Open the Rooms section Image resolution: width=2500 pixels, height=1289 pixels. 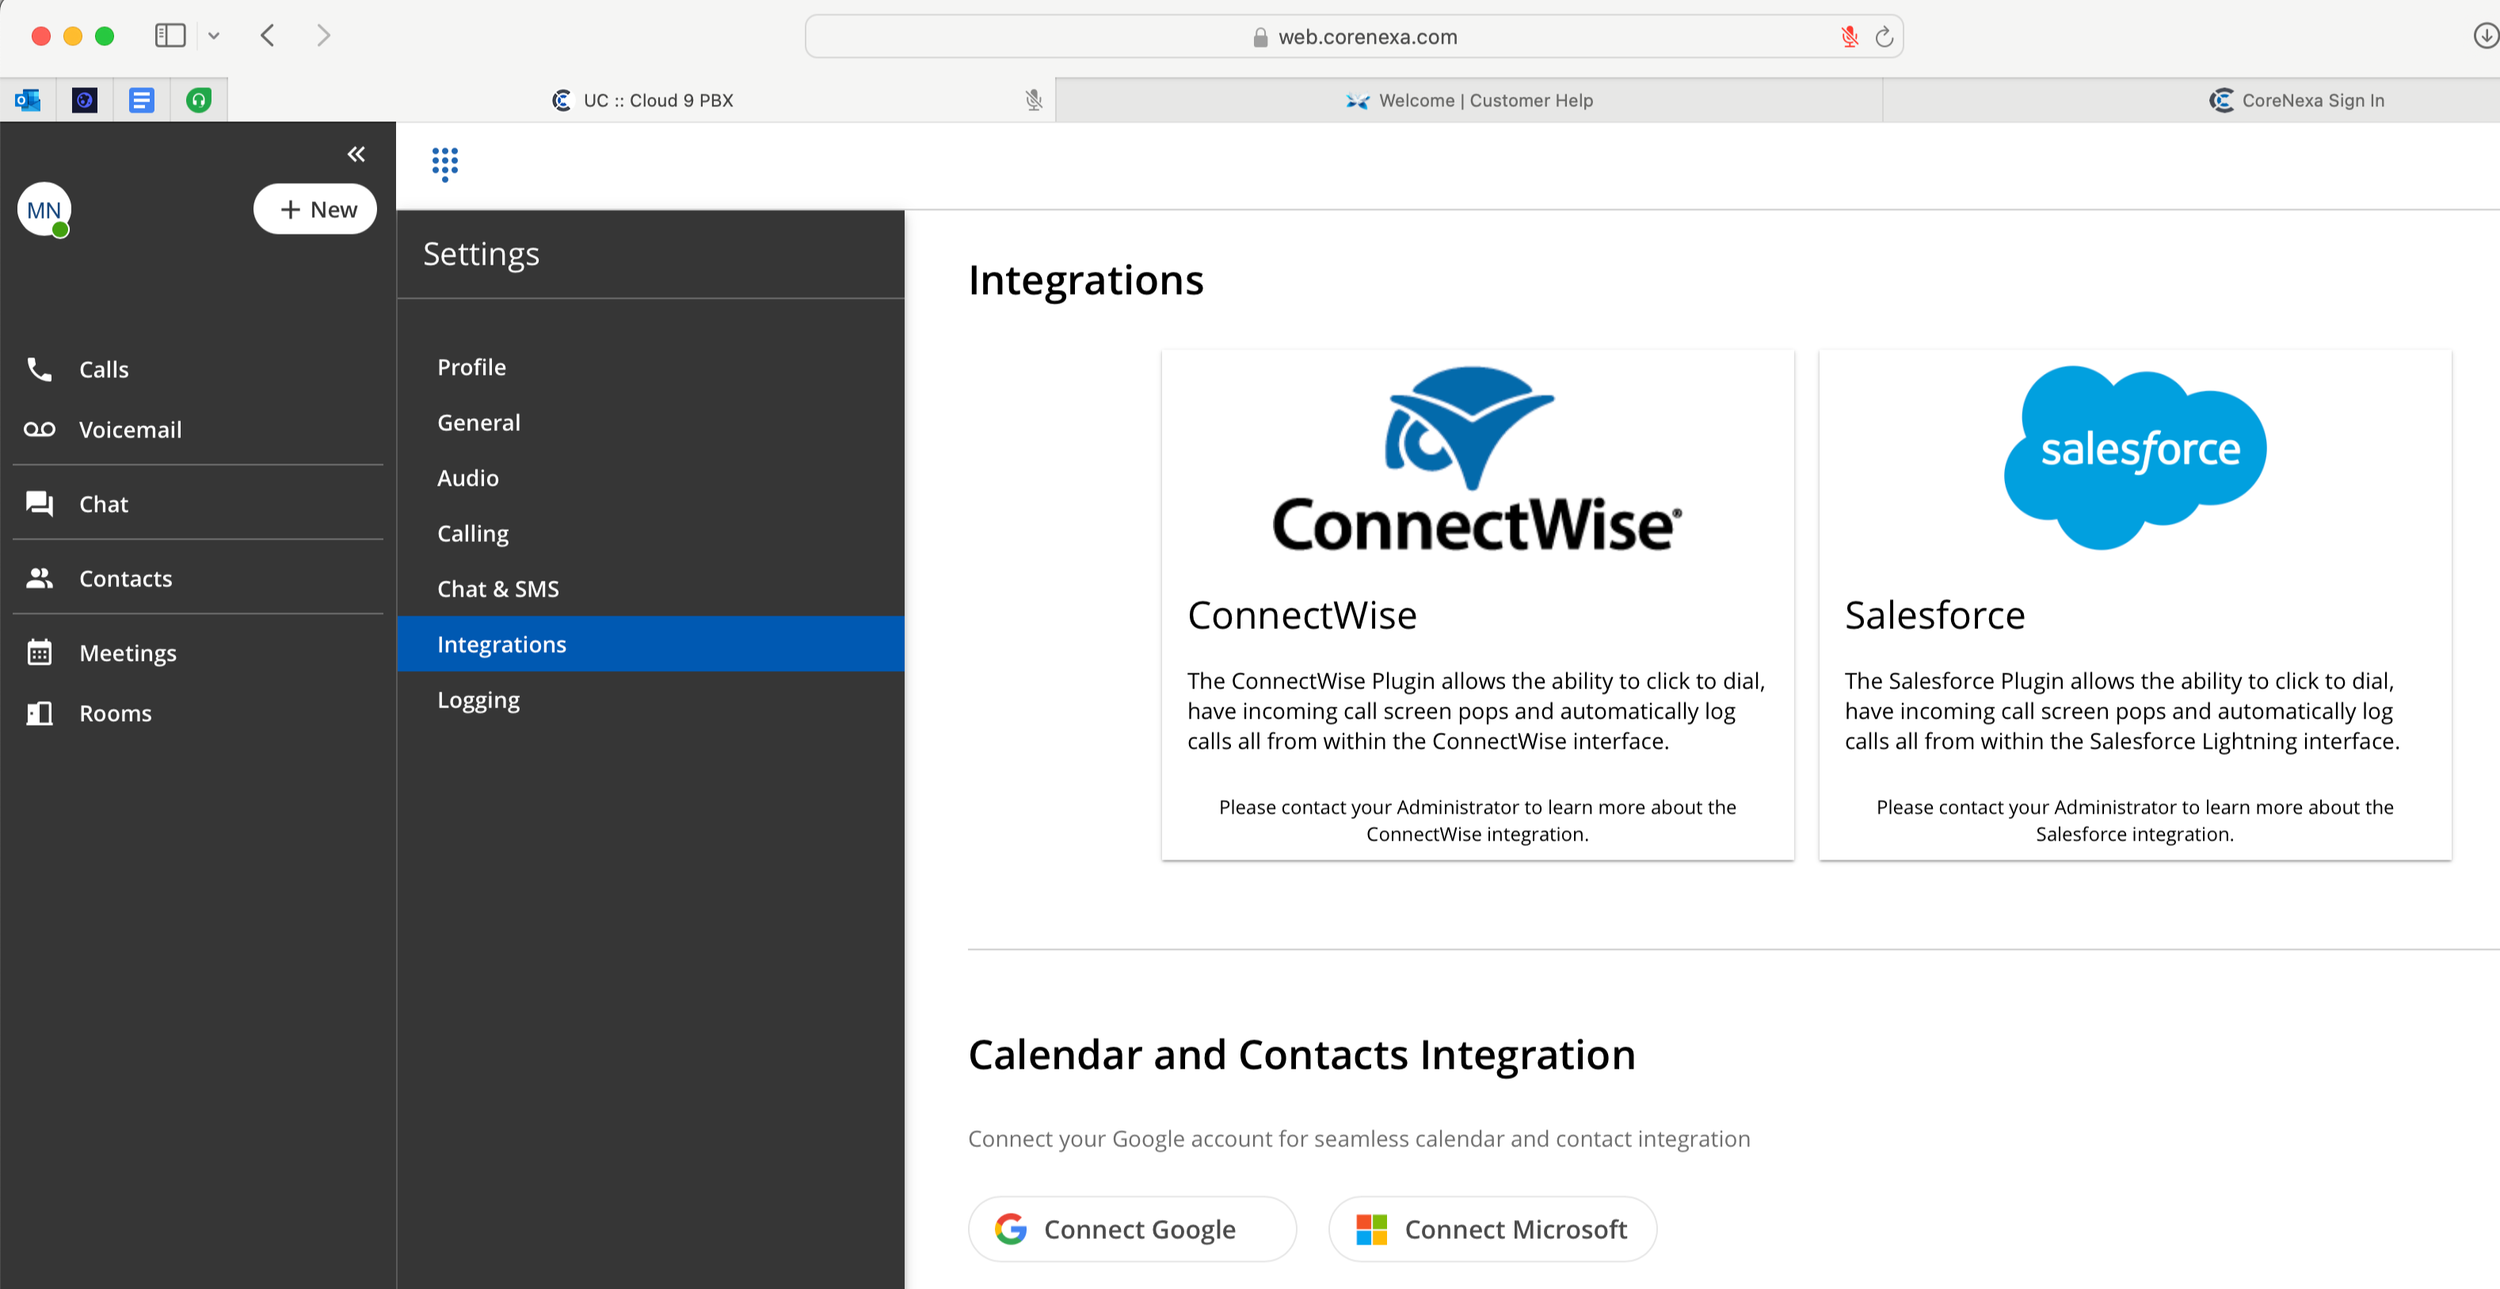click(x=115, y=714)
